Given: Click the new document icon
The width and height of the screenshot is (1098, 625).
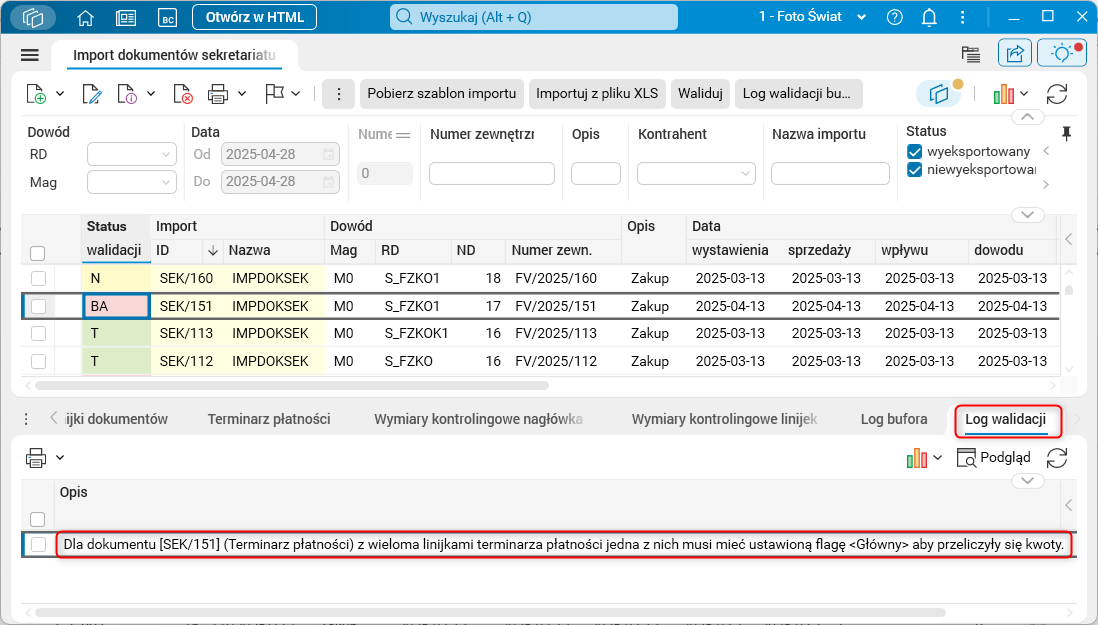Looking at the screenshot, I should [x=36, y=94].
